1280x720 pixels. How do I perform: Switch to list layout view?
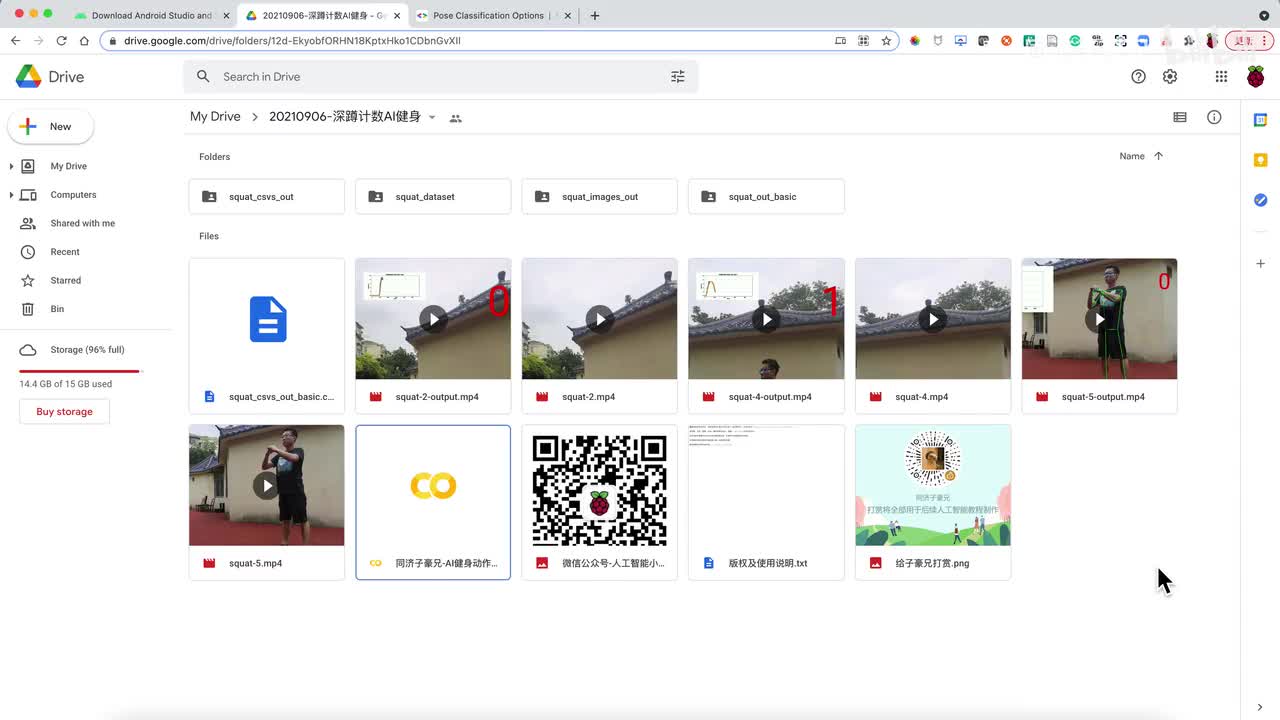tap(1180, 117)
